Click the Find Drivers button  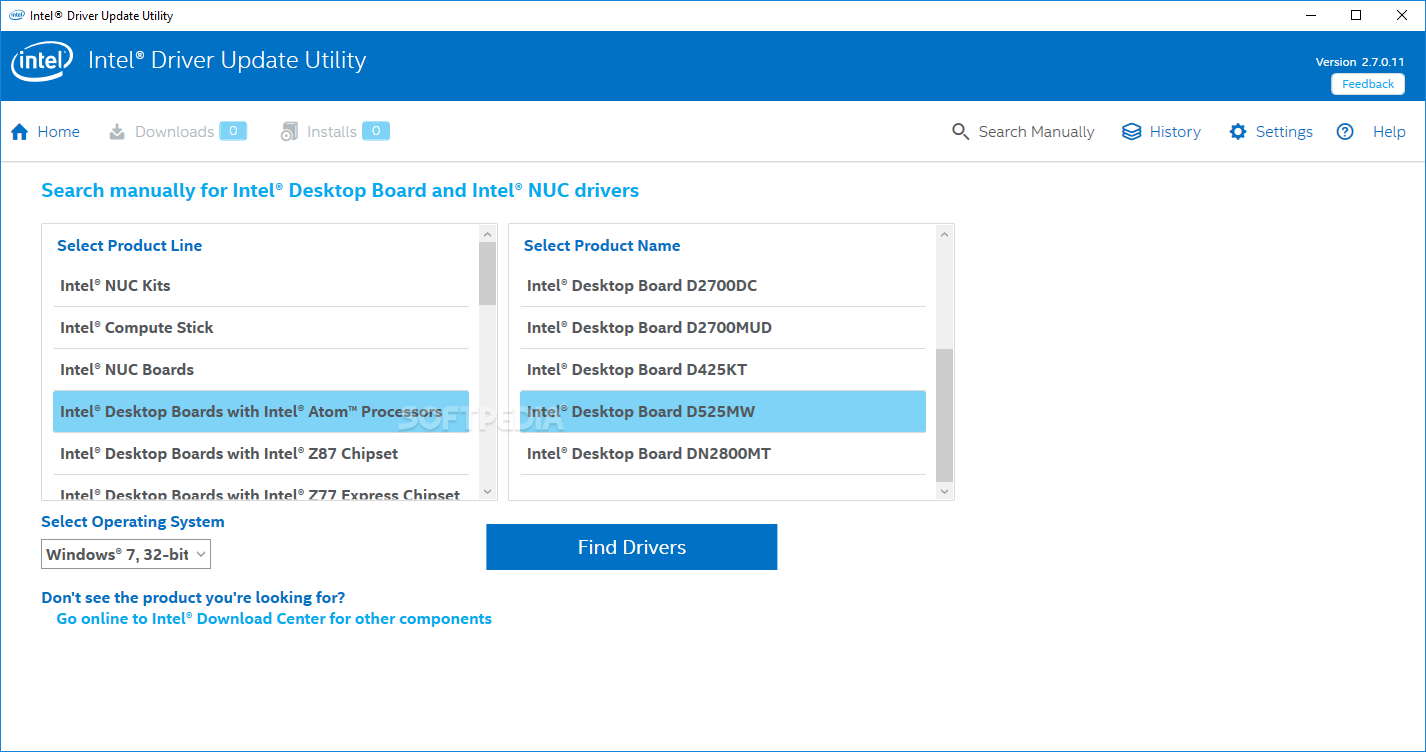632,547
